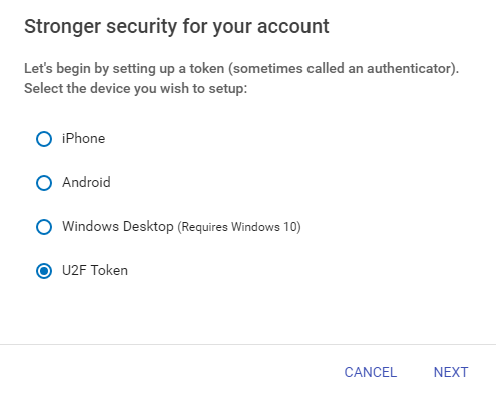Click the iPhone option label text
498x398 pixels.
83,138
